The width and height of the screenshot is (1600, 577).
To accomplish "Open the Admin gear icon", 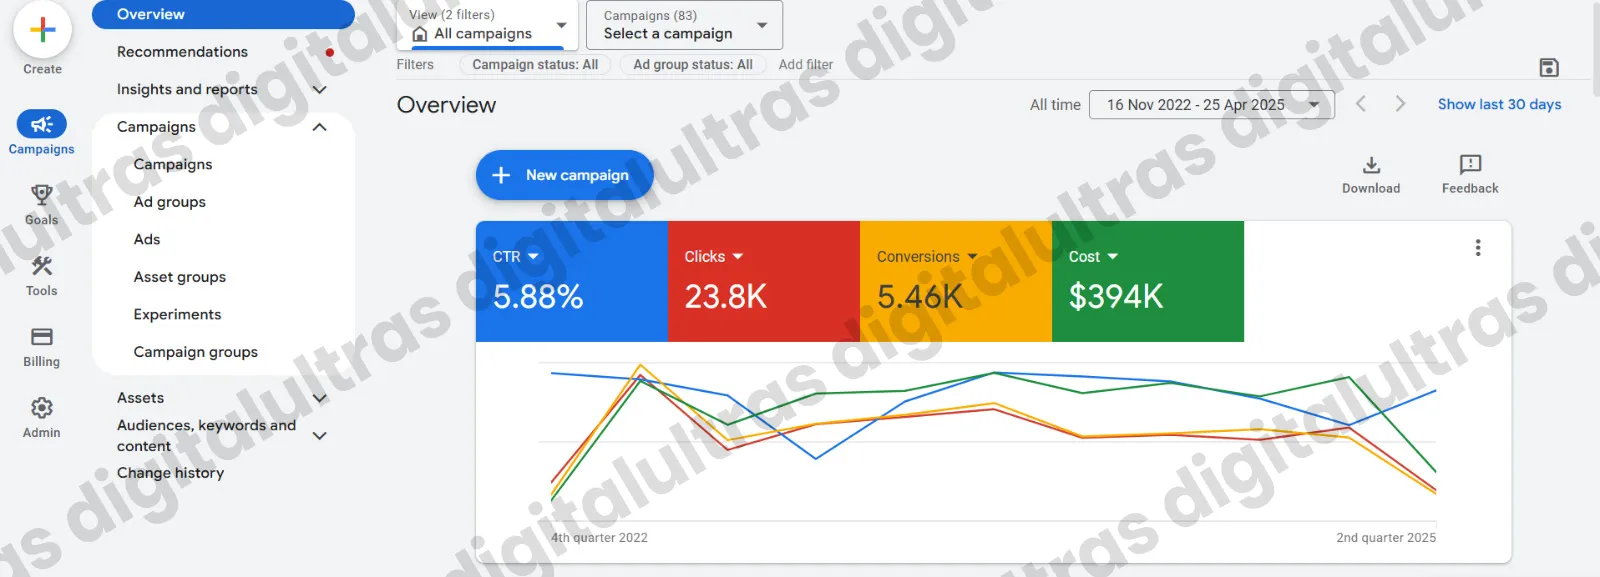I will tap(41, 408).
